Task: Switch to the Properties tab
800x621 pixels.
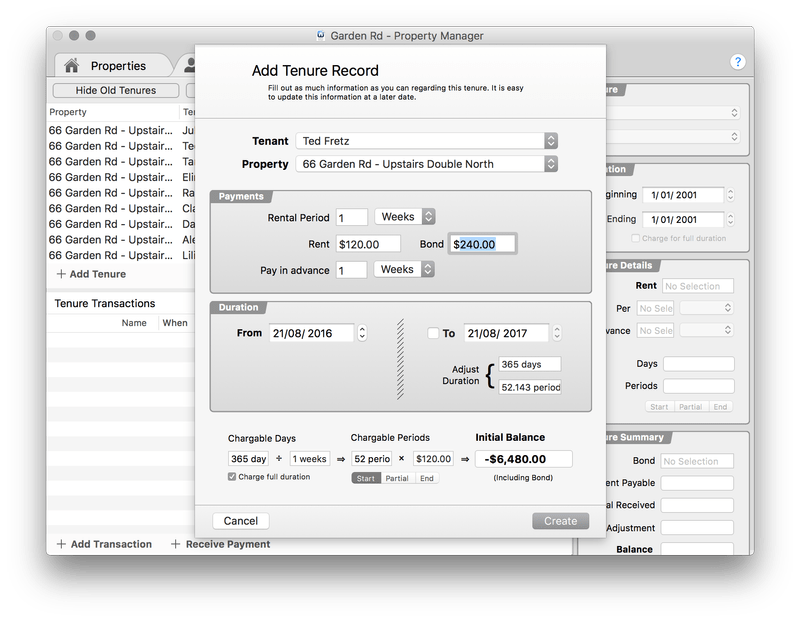Action: (113, 66)
